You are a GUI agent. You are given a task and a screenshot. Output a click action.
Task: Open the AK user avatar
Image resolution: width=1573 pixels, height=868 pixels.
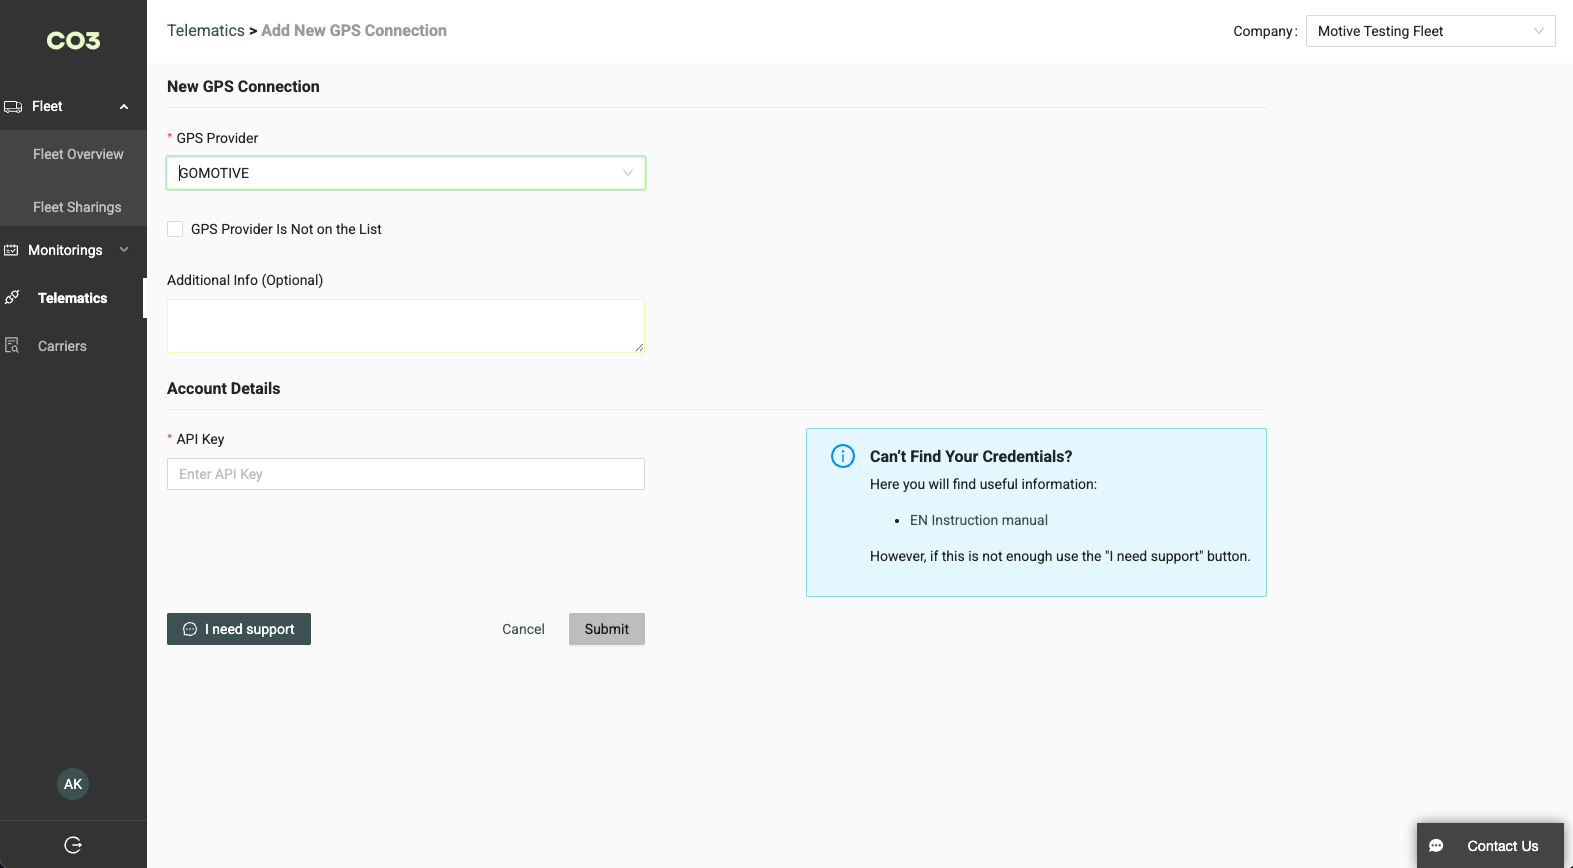[x=73, y=784]
